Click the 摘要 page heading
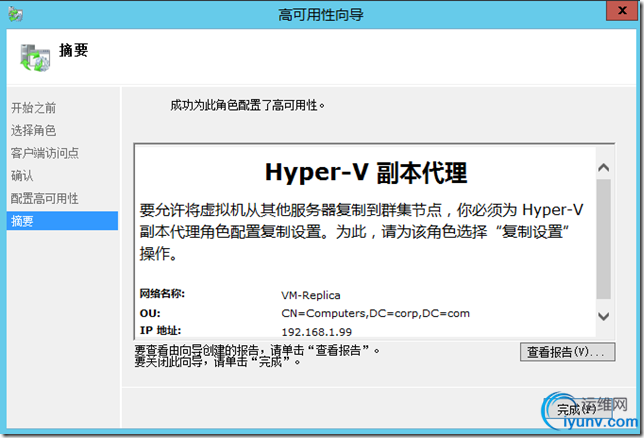This screenshot has height=438, width=644. 74,50
